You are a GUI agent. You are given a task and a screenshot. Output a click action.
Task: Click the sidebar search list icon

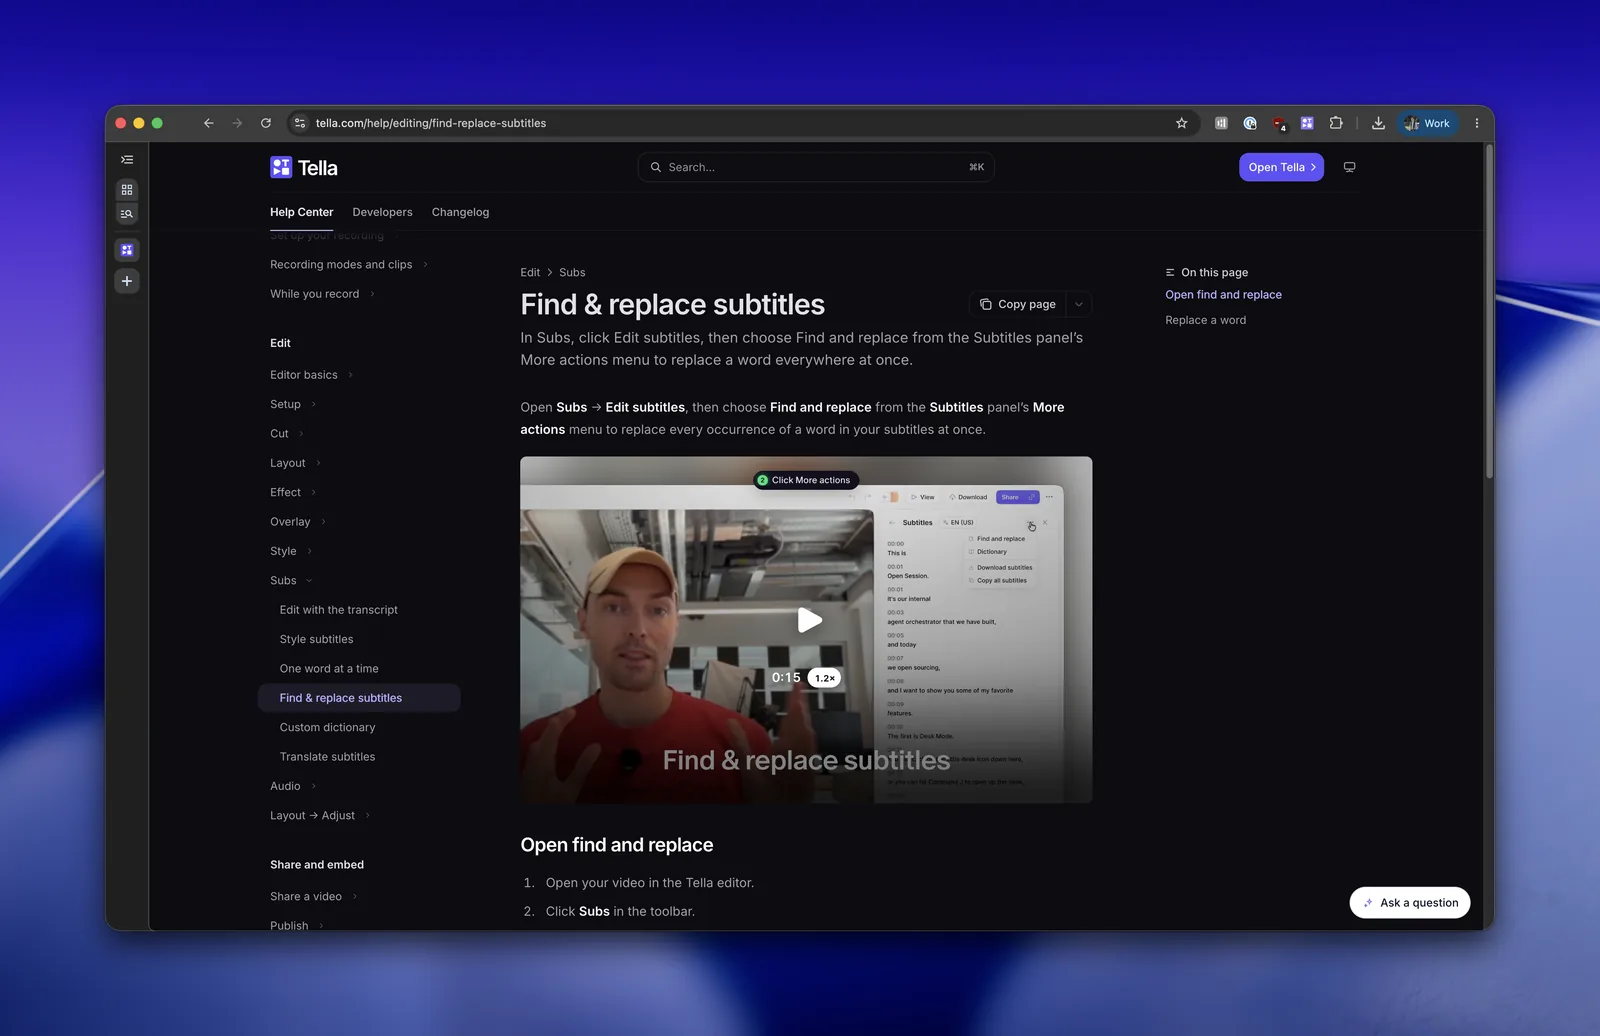(x=127, y=214)
